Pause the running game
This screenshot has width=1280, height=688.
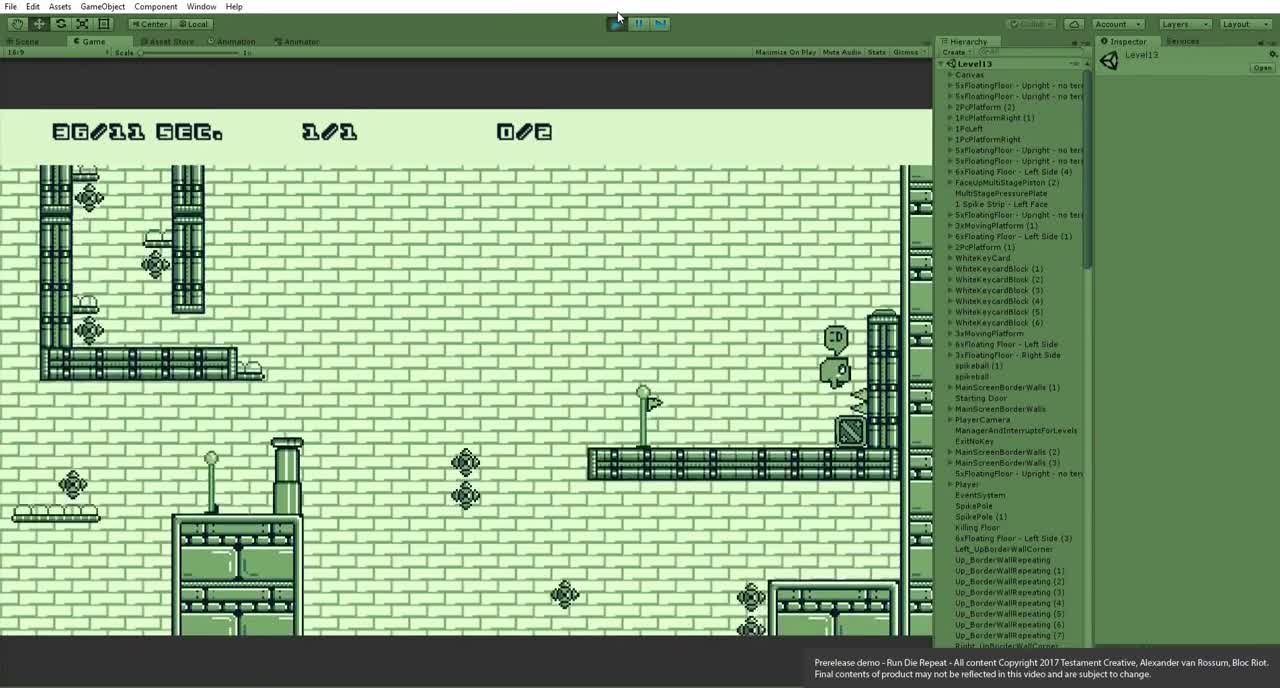tap(639, 24)
